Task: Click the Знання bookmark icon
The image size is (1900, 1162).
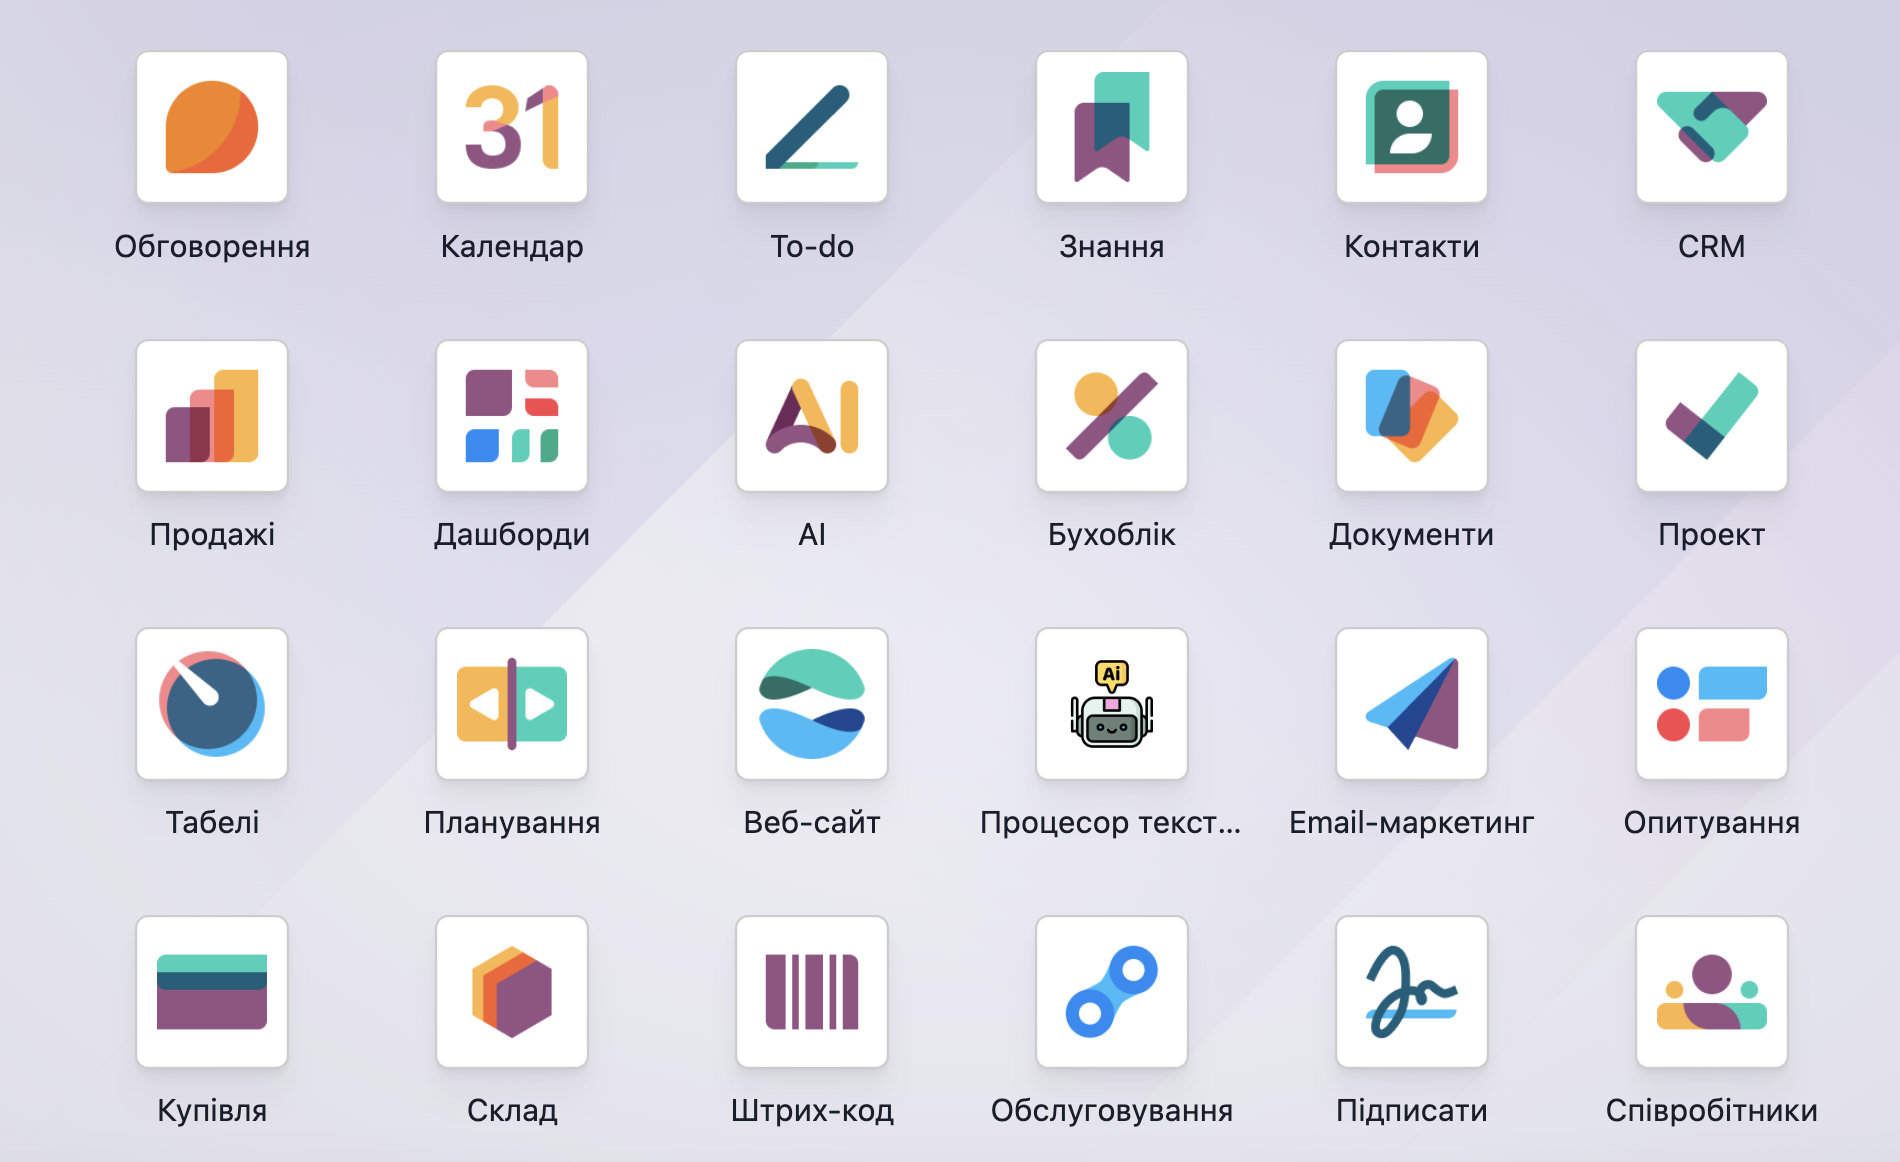Action: [x=1112, y=127]
